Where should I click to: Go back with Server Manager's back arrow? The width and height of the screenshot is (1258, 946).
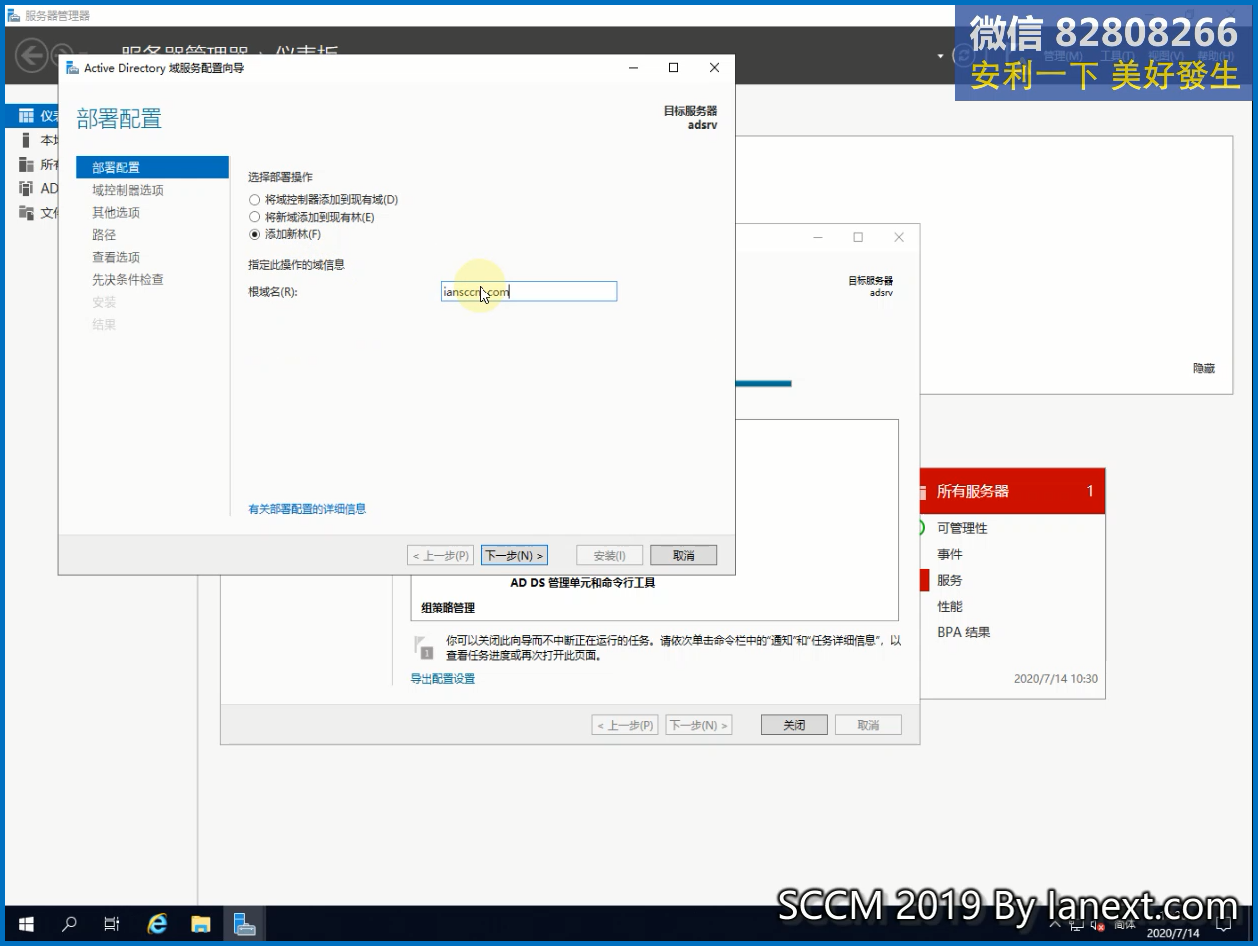click(32, 53)
